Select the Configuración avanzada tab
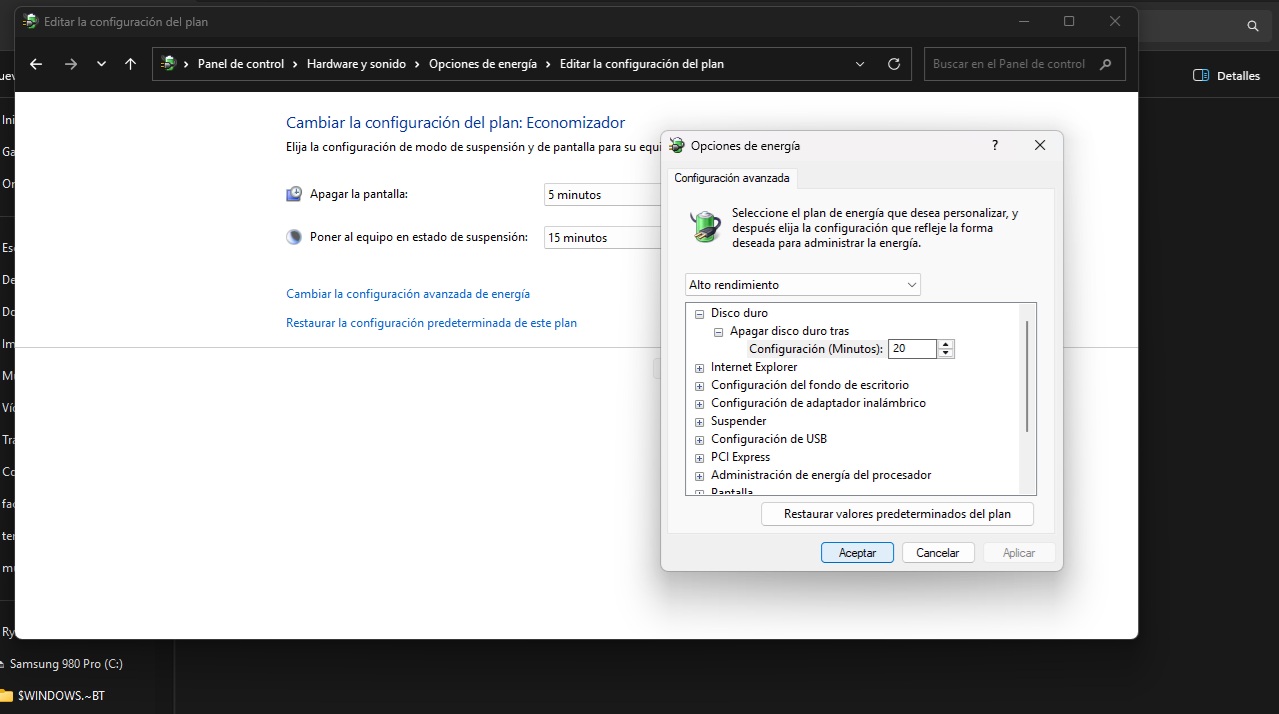Image resolution: width=1279 pixels, height=714 pixels. (x=731, y=178)
